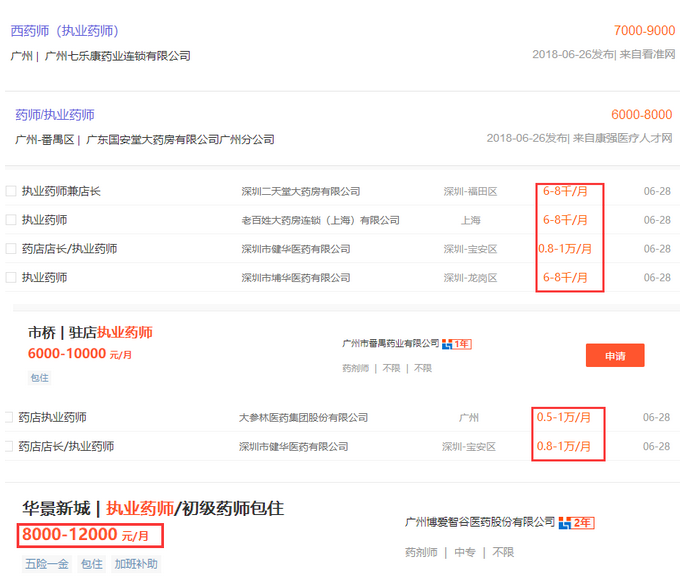Click 广东国安堂大药房有限公司广州分公司 company name
The height and width of the screenshot is (584, 680).
pyautogui.click(x=180, y=140)
